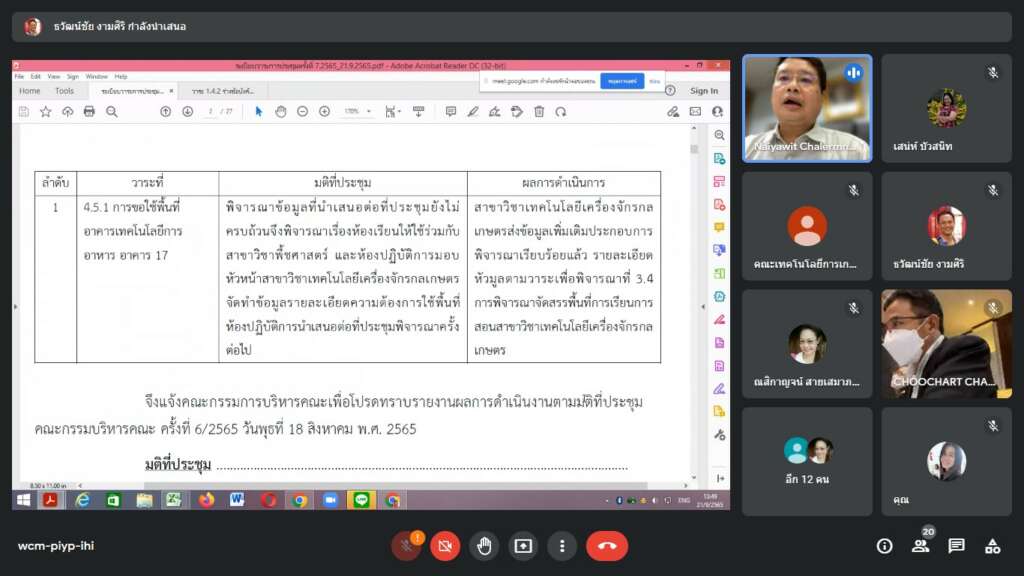Screen dimensions: 1024x576
Task: Open Firefox from the taskbar
Action: pyautogui.click(x=206, y=500)
